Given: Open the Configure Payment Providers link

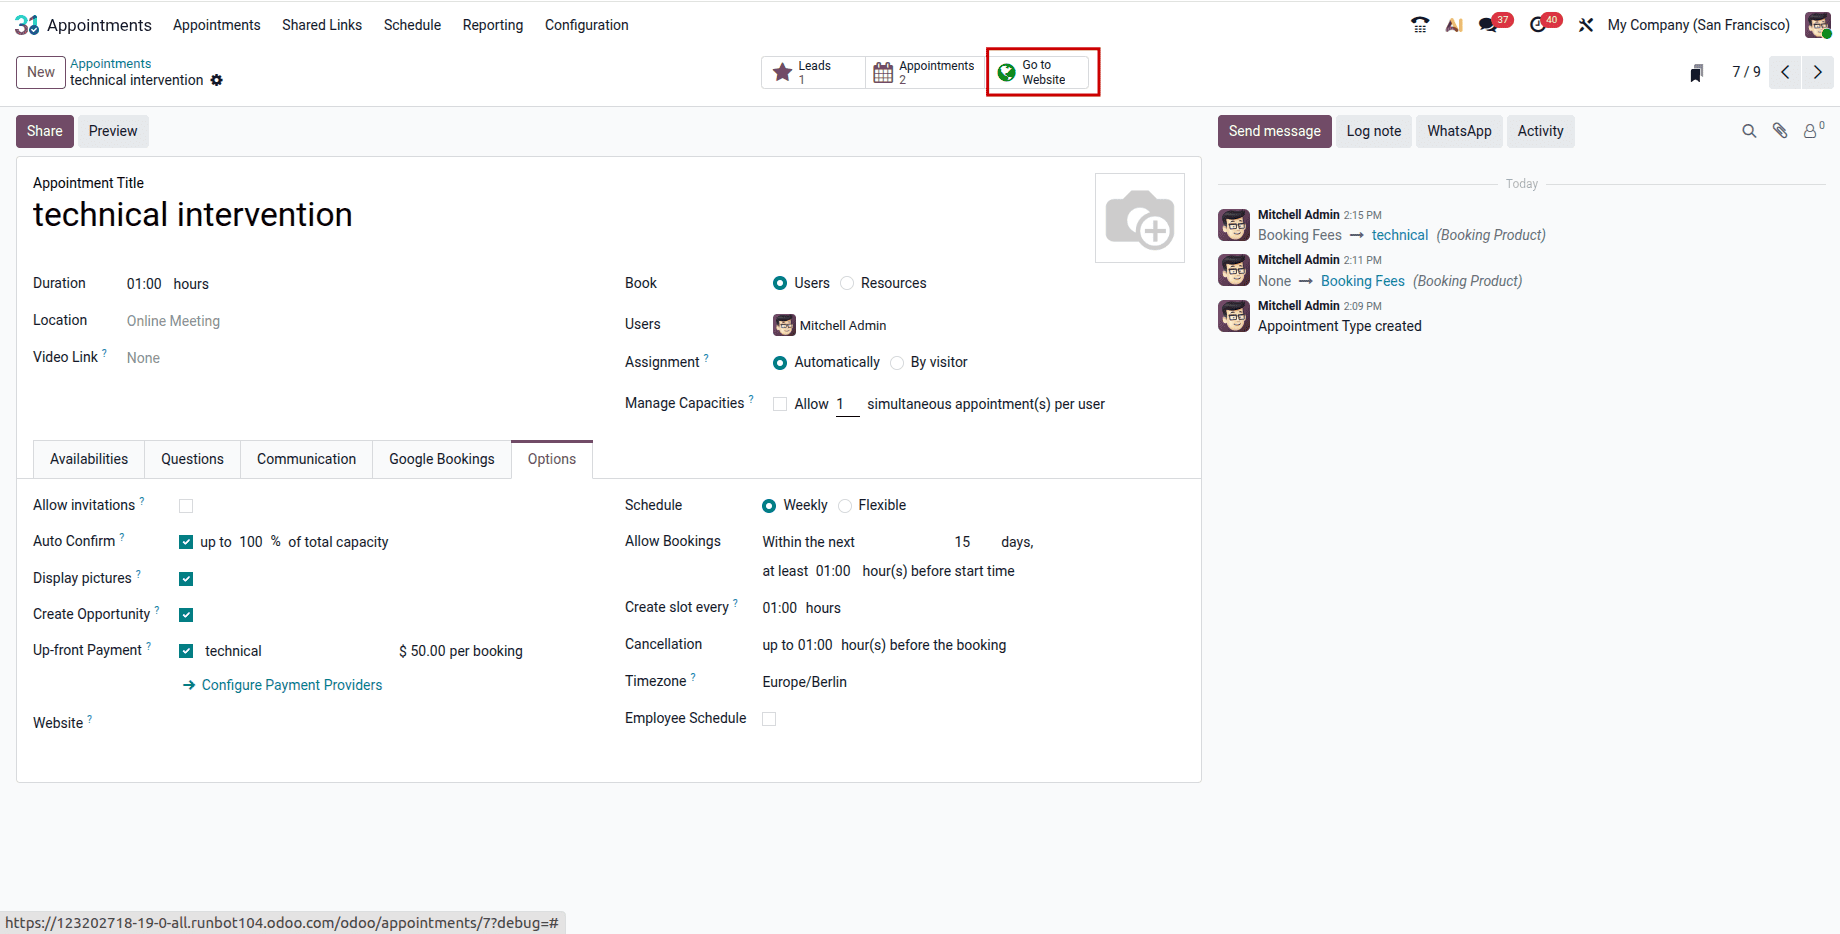Looking at the screenshot, I should click(283, 685).
